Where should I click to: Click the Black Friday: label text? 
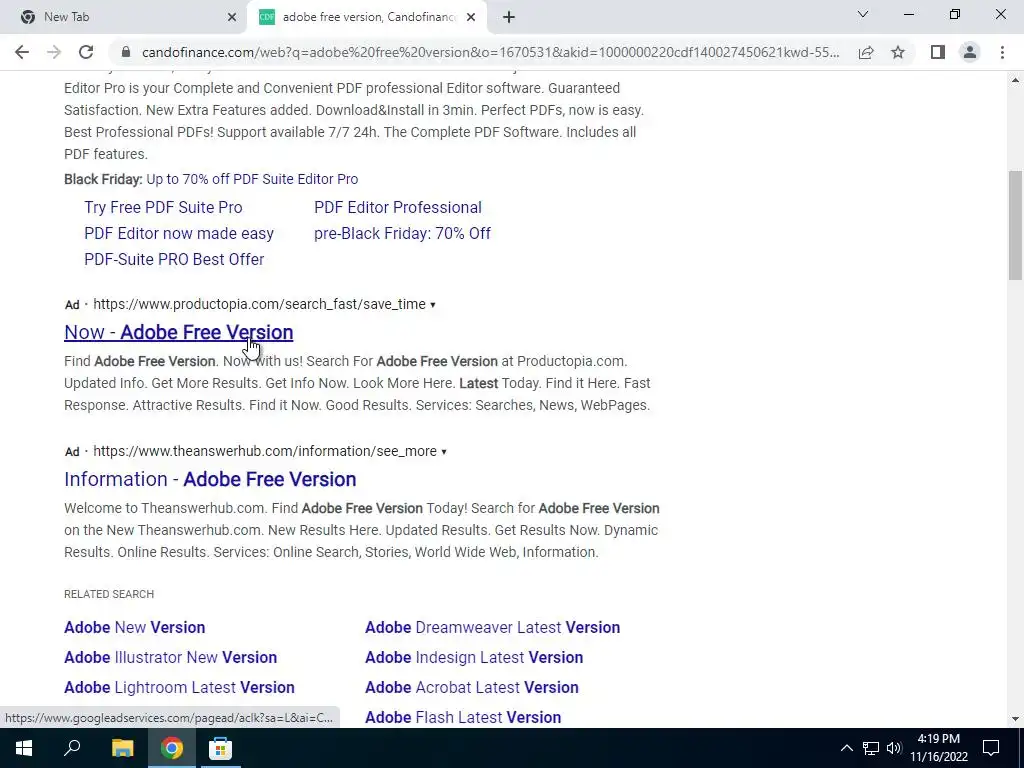103,179
